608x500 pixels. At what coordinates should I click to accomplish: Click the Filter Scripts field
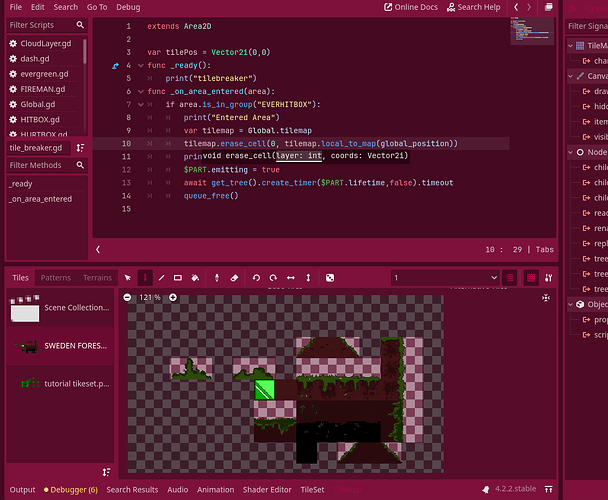(47, 25)
